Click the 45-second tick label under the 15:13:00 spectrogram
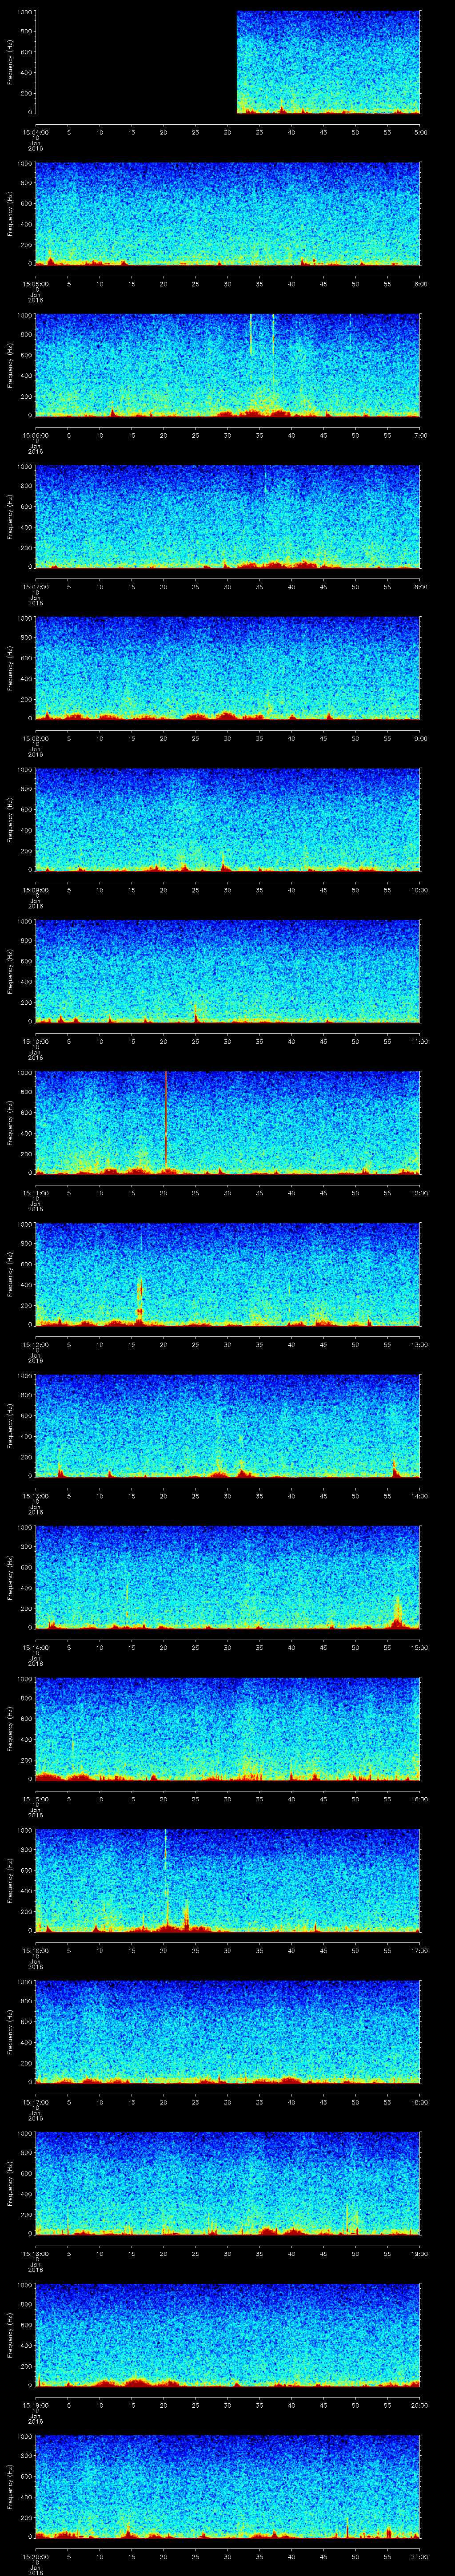Viewport: 455px width, 2576px height. click(x=324, y=1495)
